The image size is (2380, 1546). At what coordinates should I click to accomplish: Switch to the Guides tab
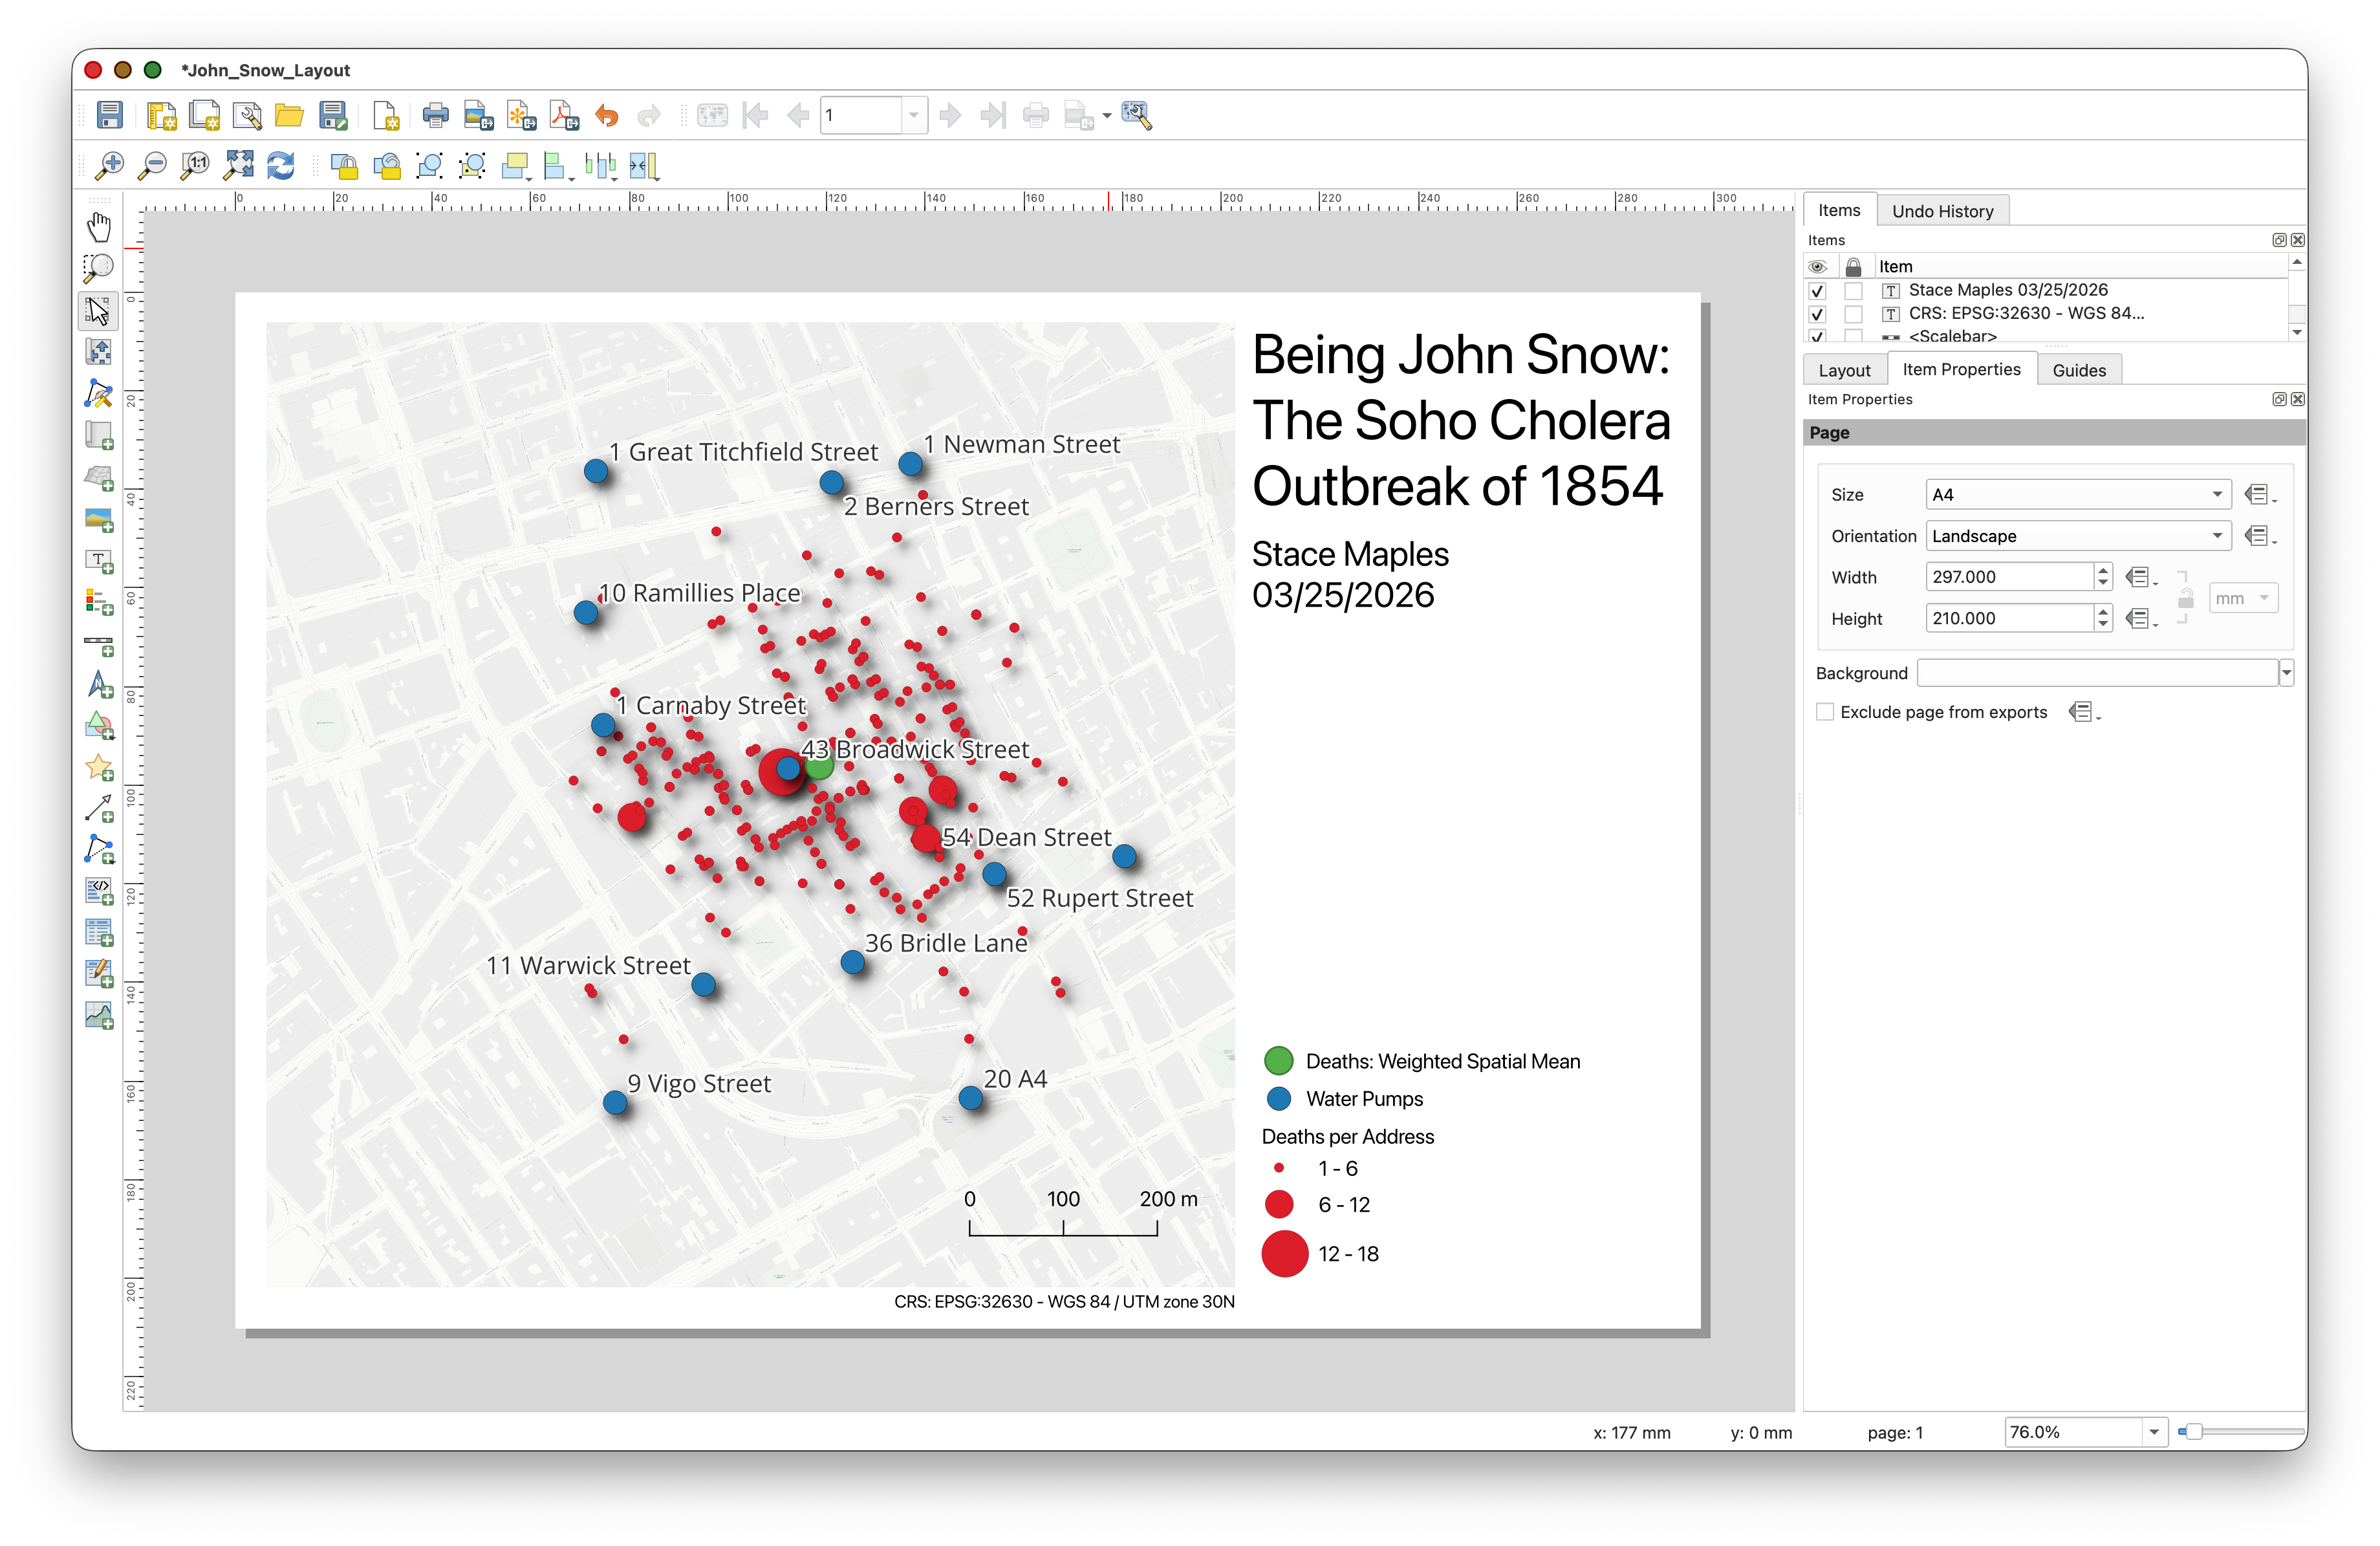2078,370
